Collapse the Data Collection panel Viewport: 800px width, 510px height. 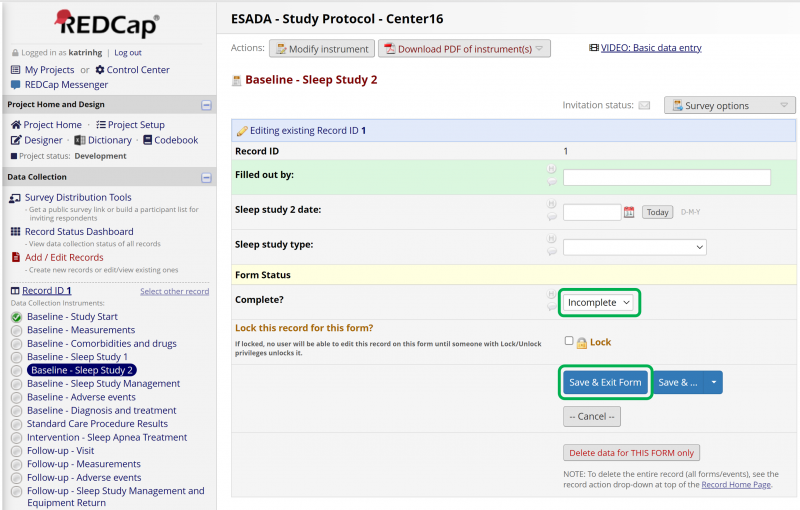pos(206,178)
